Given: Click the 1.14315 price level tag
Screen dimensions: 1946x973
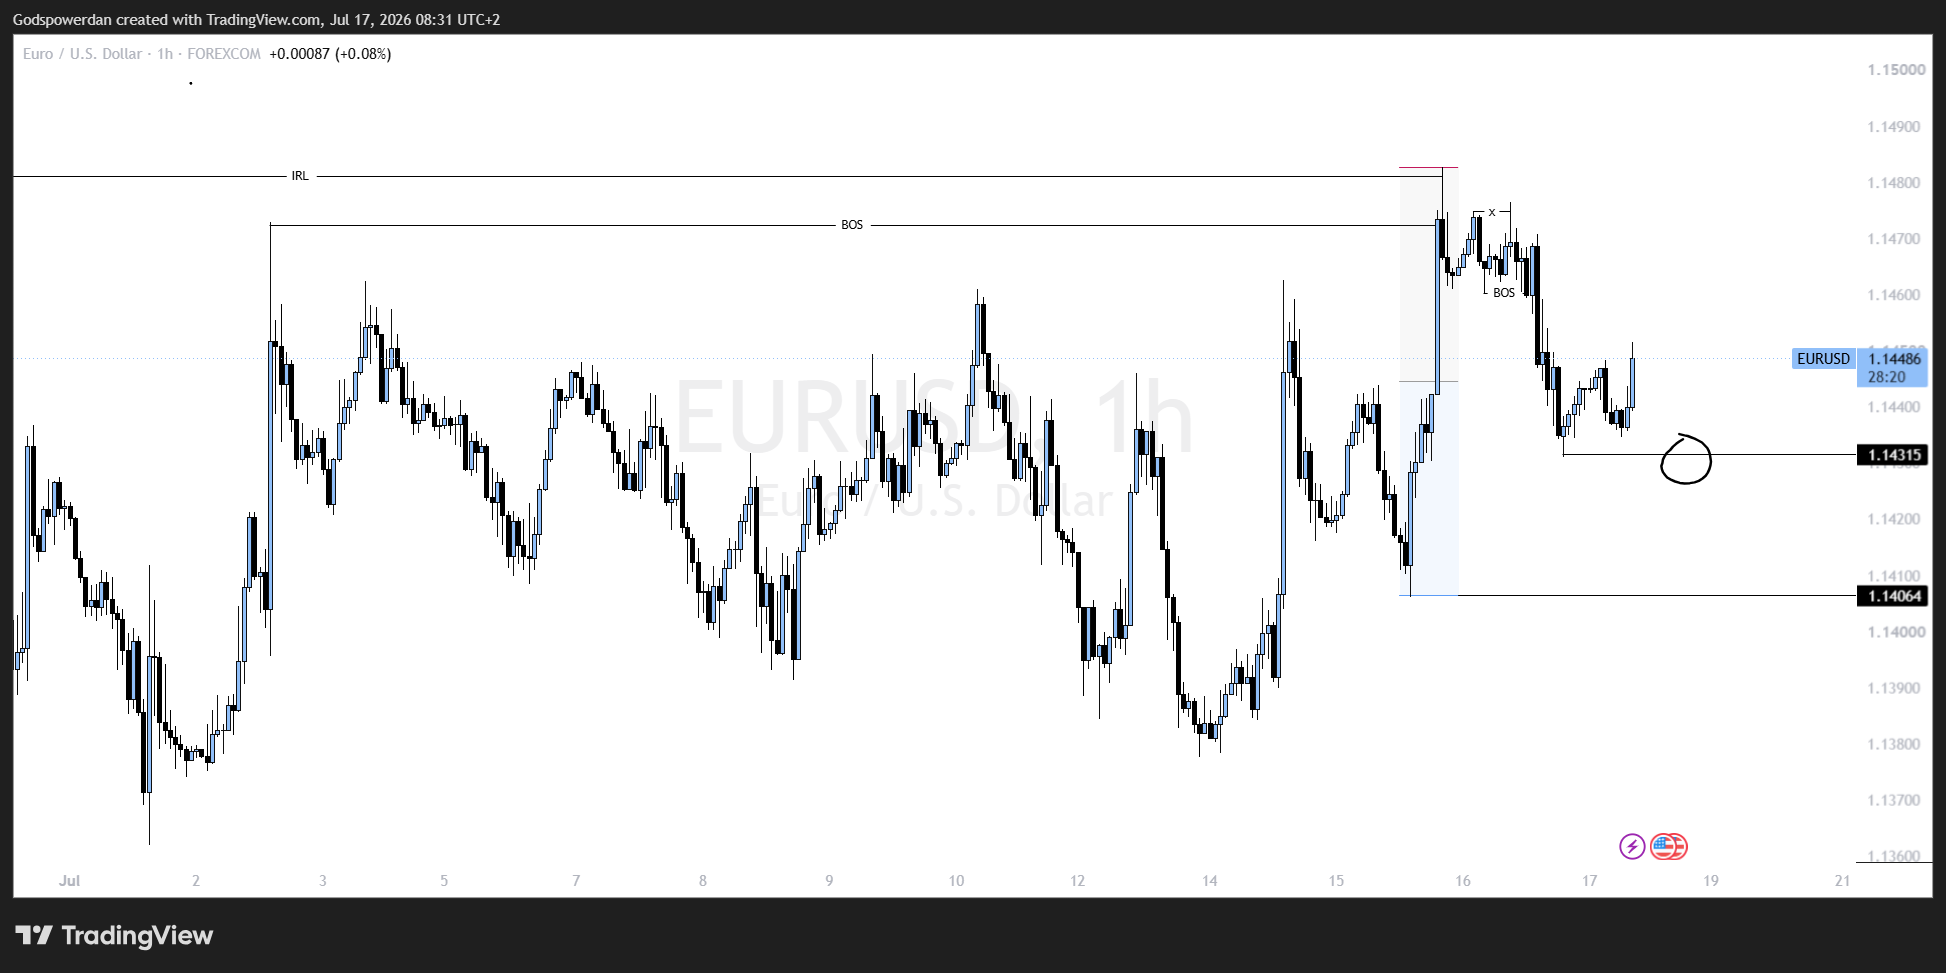Looking at the screenshot, I should coord(1892,455).
